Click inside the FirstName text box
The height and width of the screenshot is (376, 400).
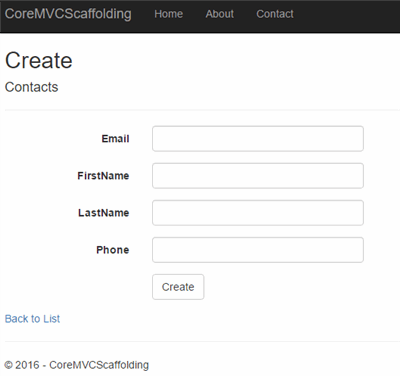(258, 176)
